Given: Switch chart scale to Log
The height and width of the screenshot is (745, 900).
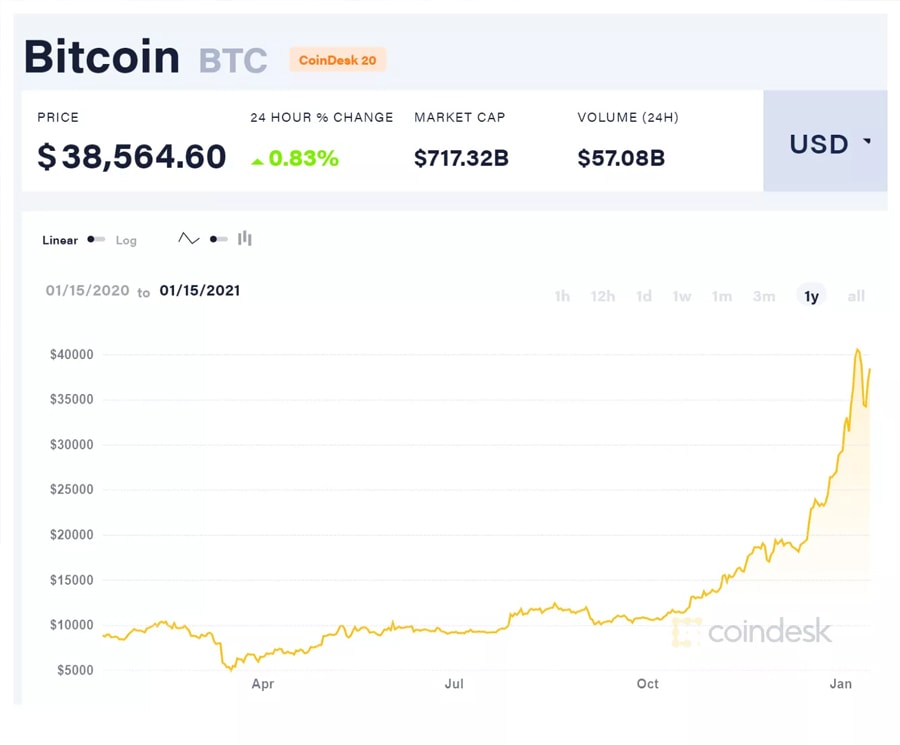Looking at the screenshot, I should (x=126, y=241).
